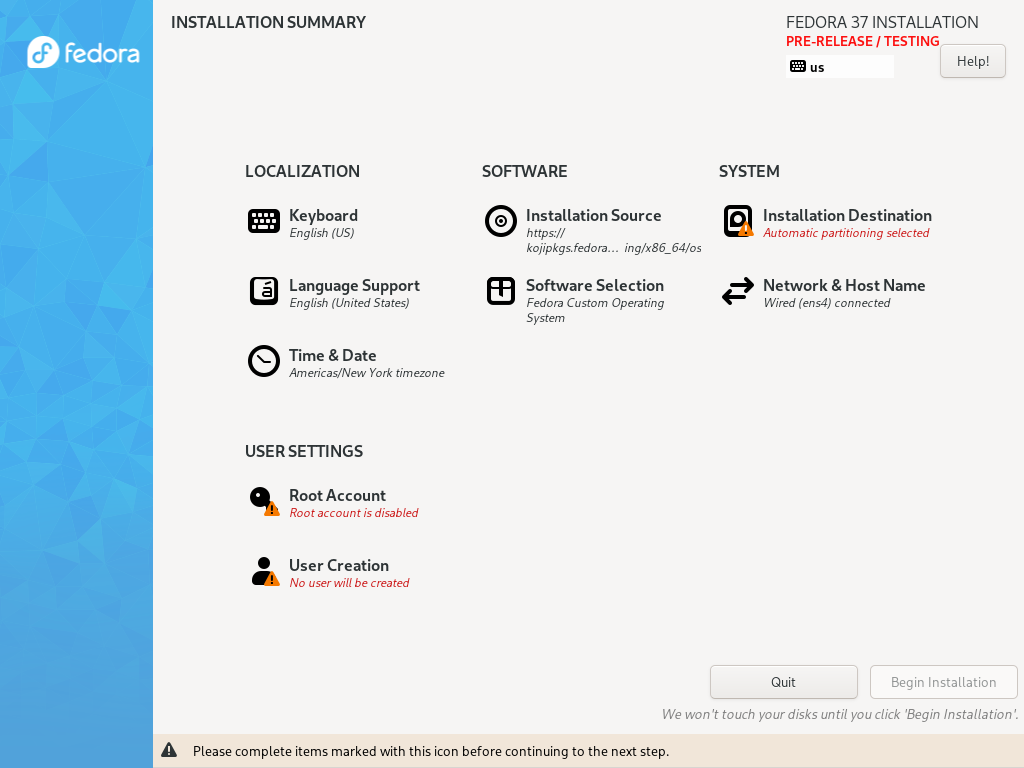Open the Installation Source label

[x=593, y=216]
